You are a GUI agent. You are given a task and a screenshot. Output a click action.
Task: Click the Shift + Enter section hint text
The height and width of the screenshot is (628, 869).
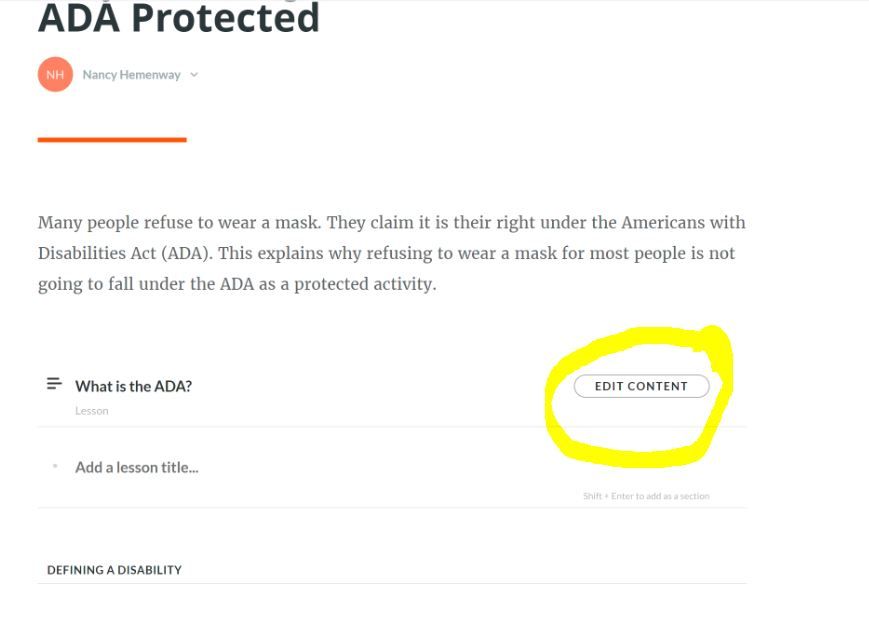[646, 496]
